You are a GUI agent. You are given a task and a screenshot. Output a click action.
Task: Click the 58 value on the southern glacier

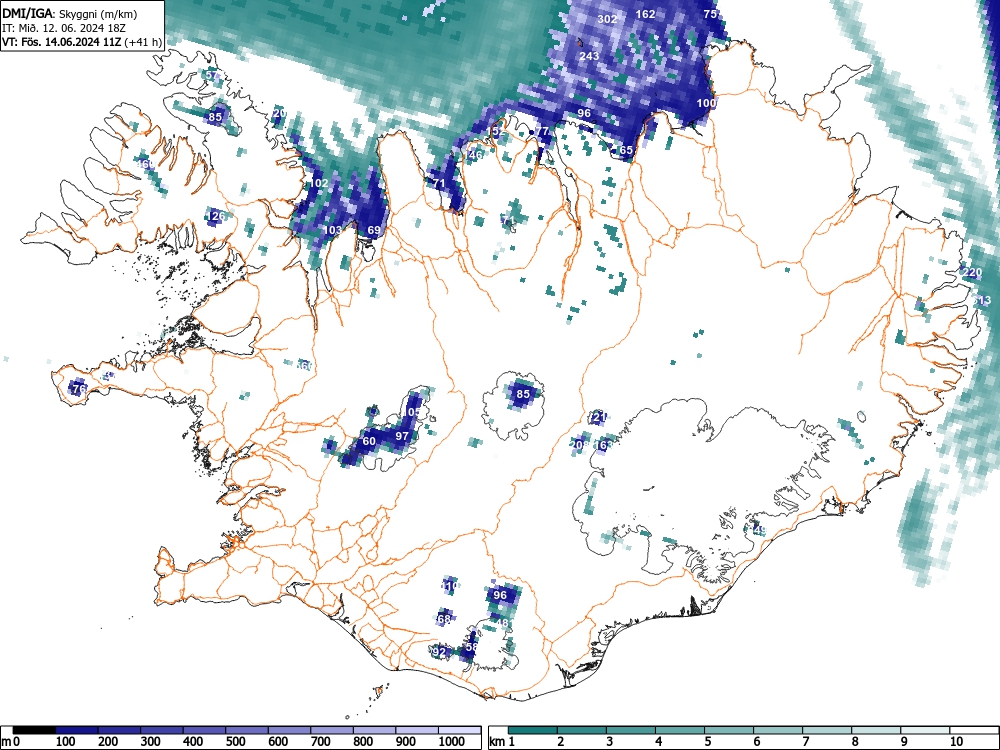pyautogui.click(x=471, y=647)
